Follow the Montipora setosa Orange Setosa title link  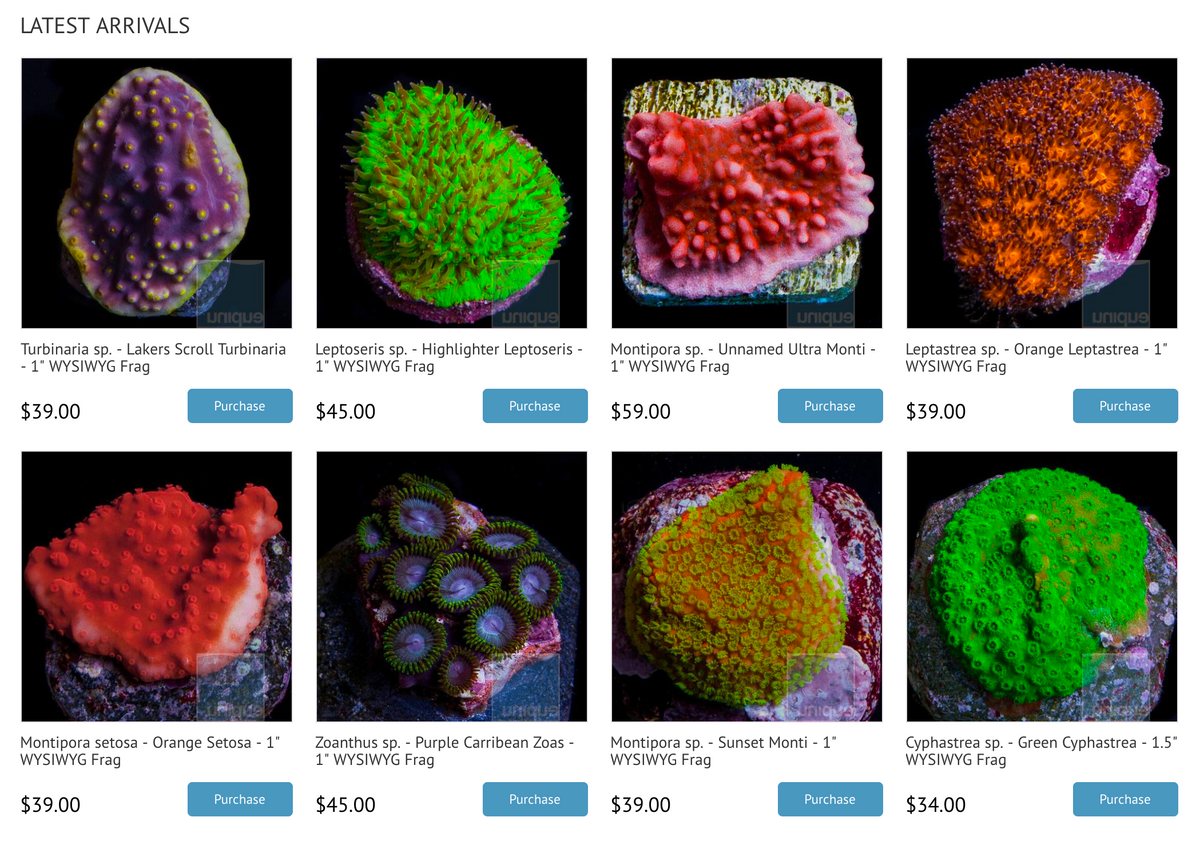click(150, 751)
